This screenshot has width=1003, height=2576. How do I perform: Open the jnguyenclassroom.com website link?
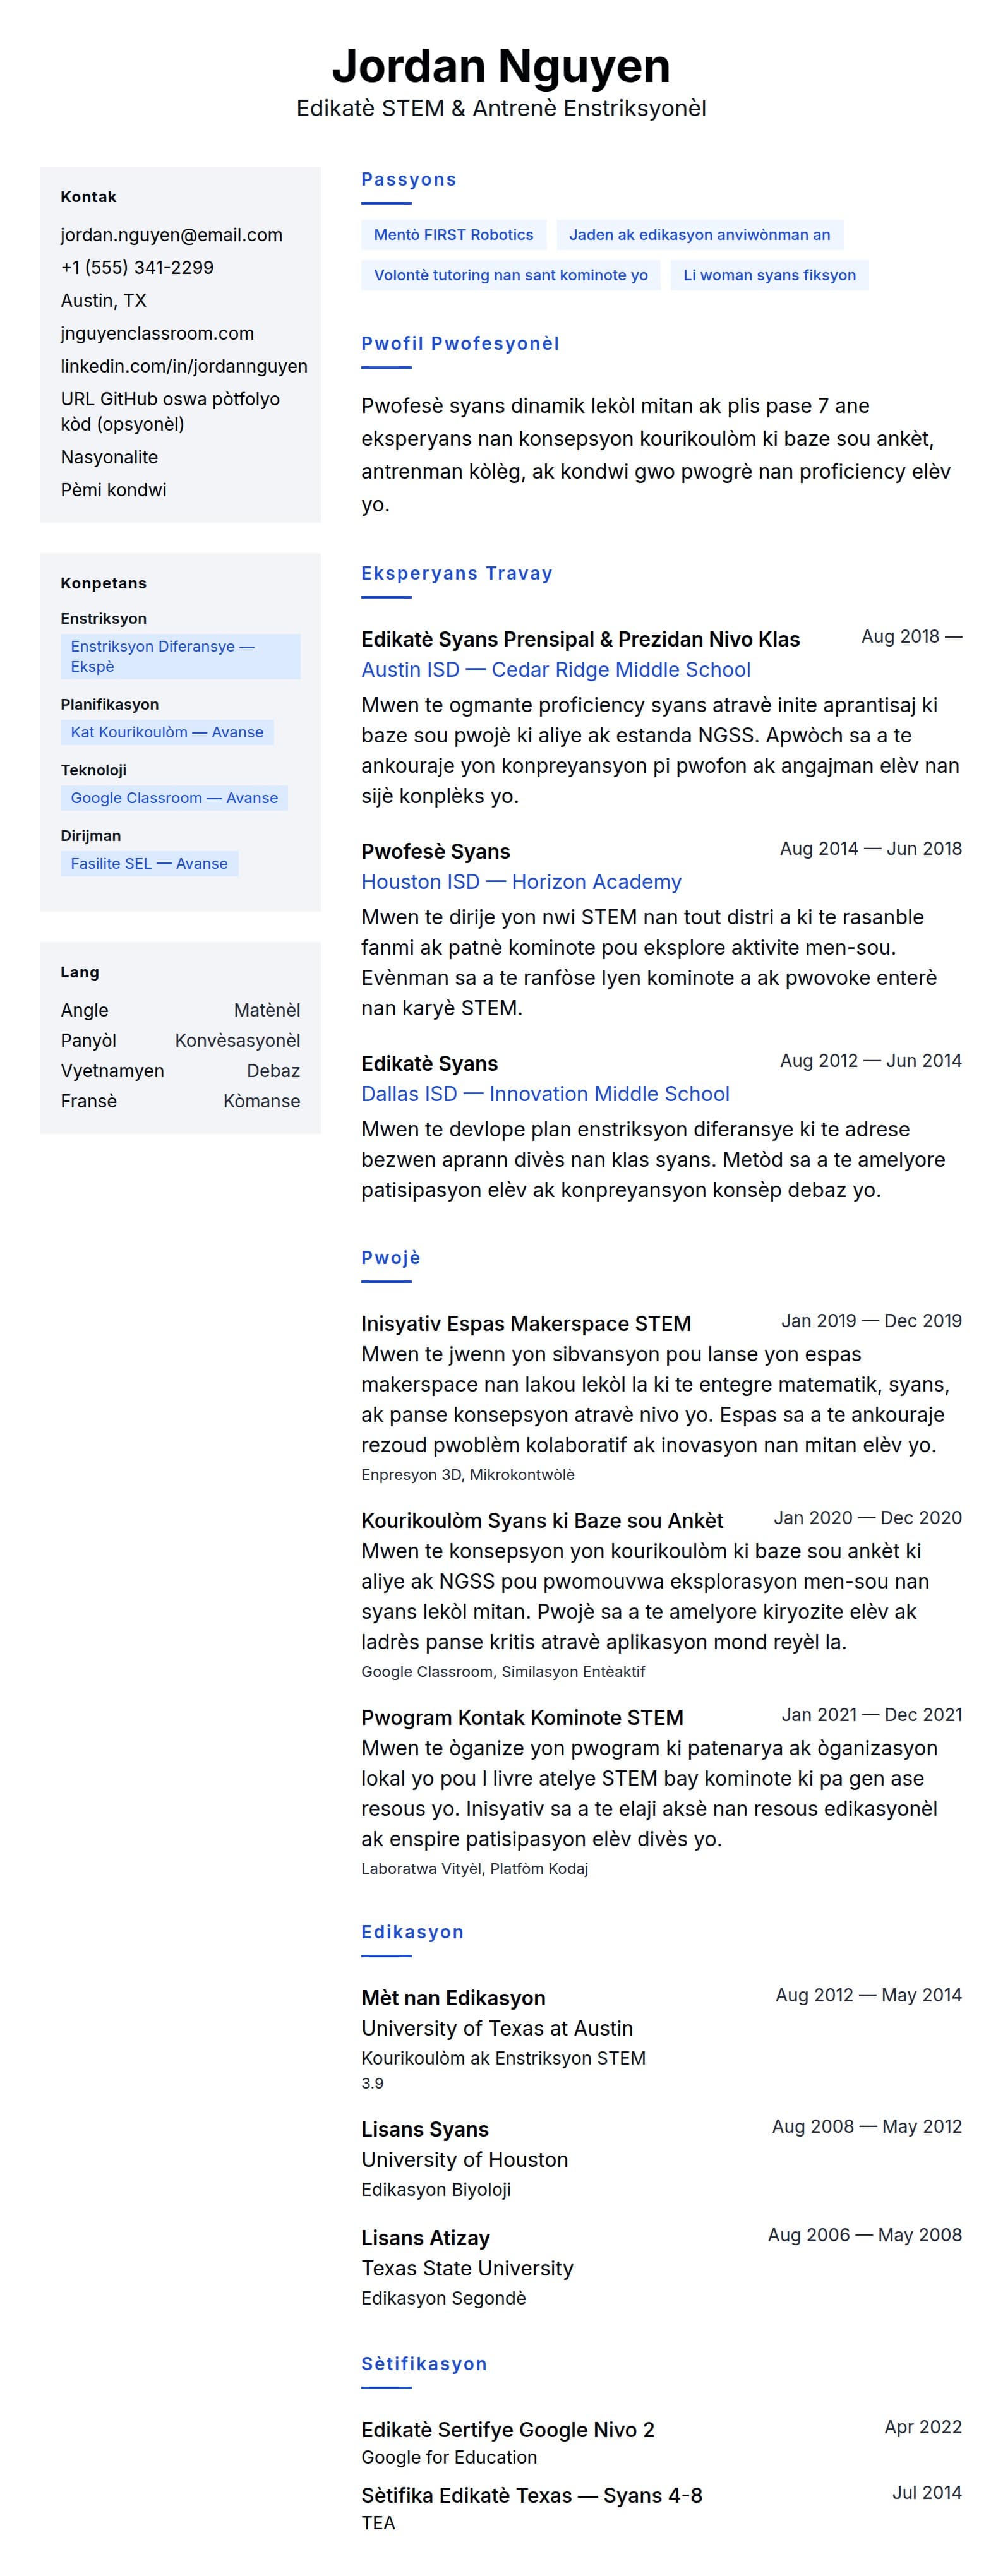point(157,333)
